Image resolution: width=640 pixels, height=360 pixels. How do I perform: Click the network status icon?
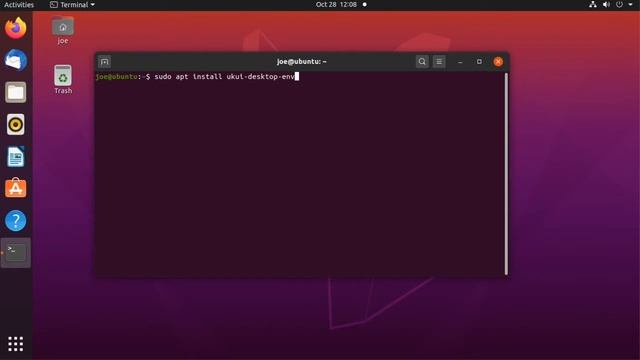593,5
